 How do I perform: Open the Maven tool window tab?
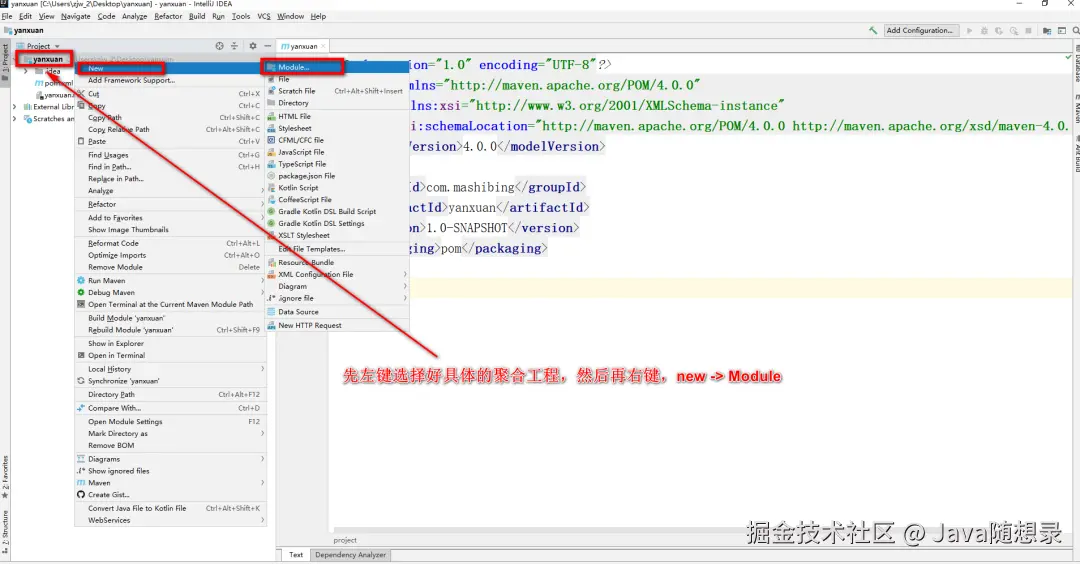click(x=1077, y=109)
